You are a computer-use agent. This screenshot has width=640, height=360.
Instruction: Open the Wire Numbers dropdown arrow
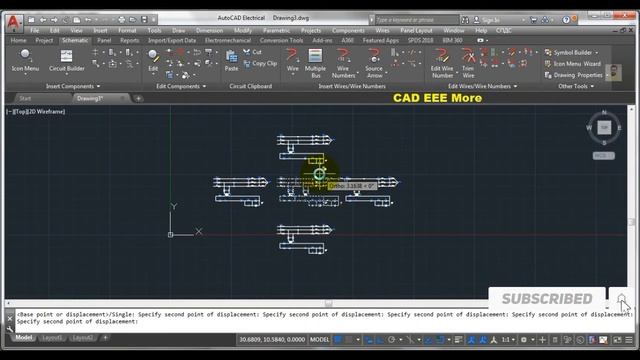(358, 73)
